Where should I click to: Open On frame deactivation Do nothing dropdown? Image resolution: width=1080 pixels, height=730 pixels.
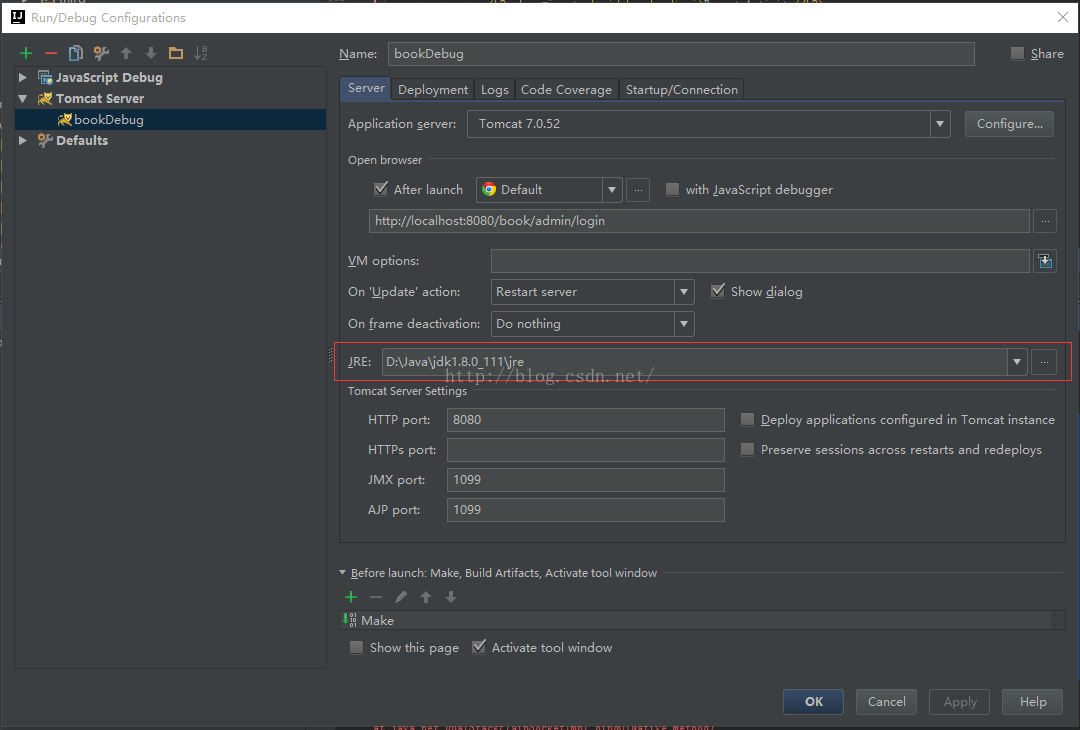pyautogui.click(x=684, y=324)
